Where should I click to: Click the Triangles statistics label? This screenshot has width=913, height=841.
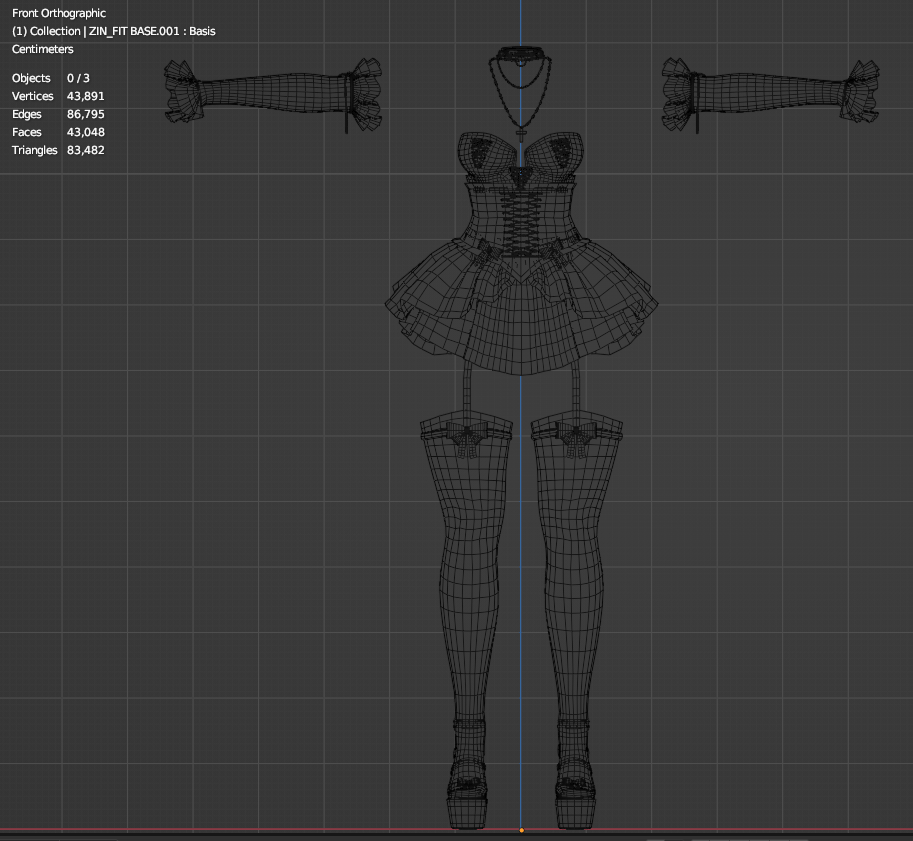[35, 150]
